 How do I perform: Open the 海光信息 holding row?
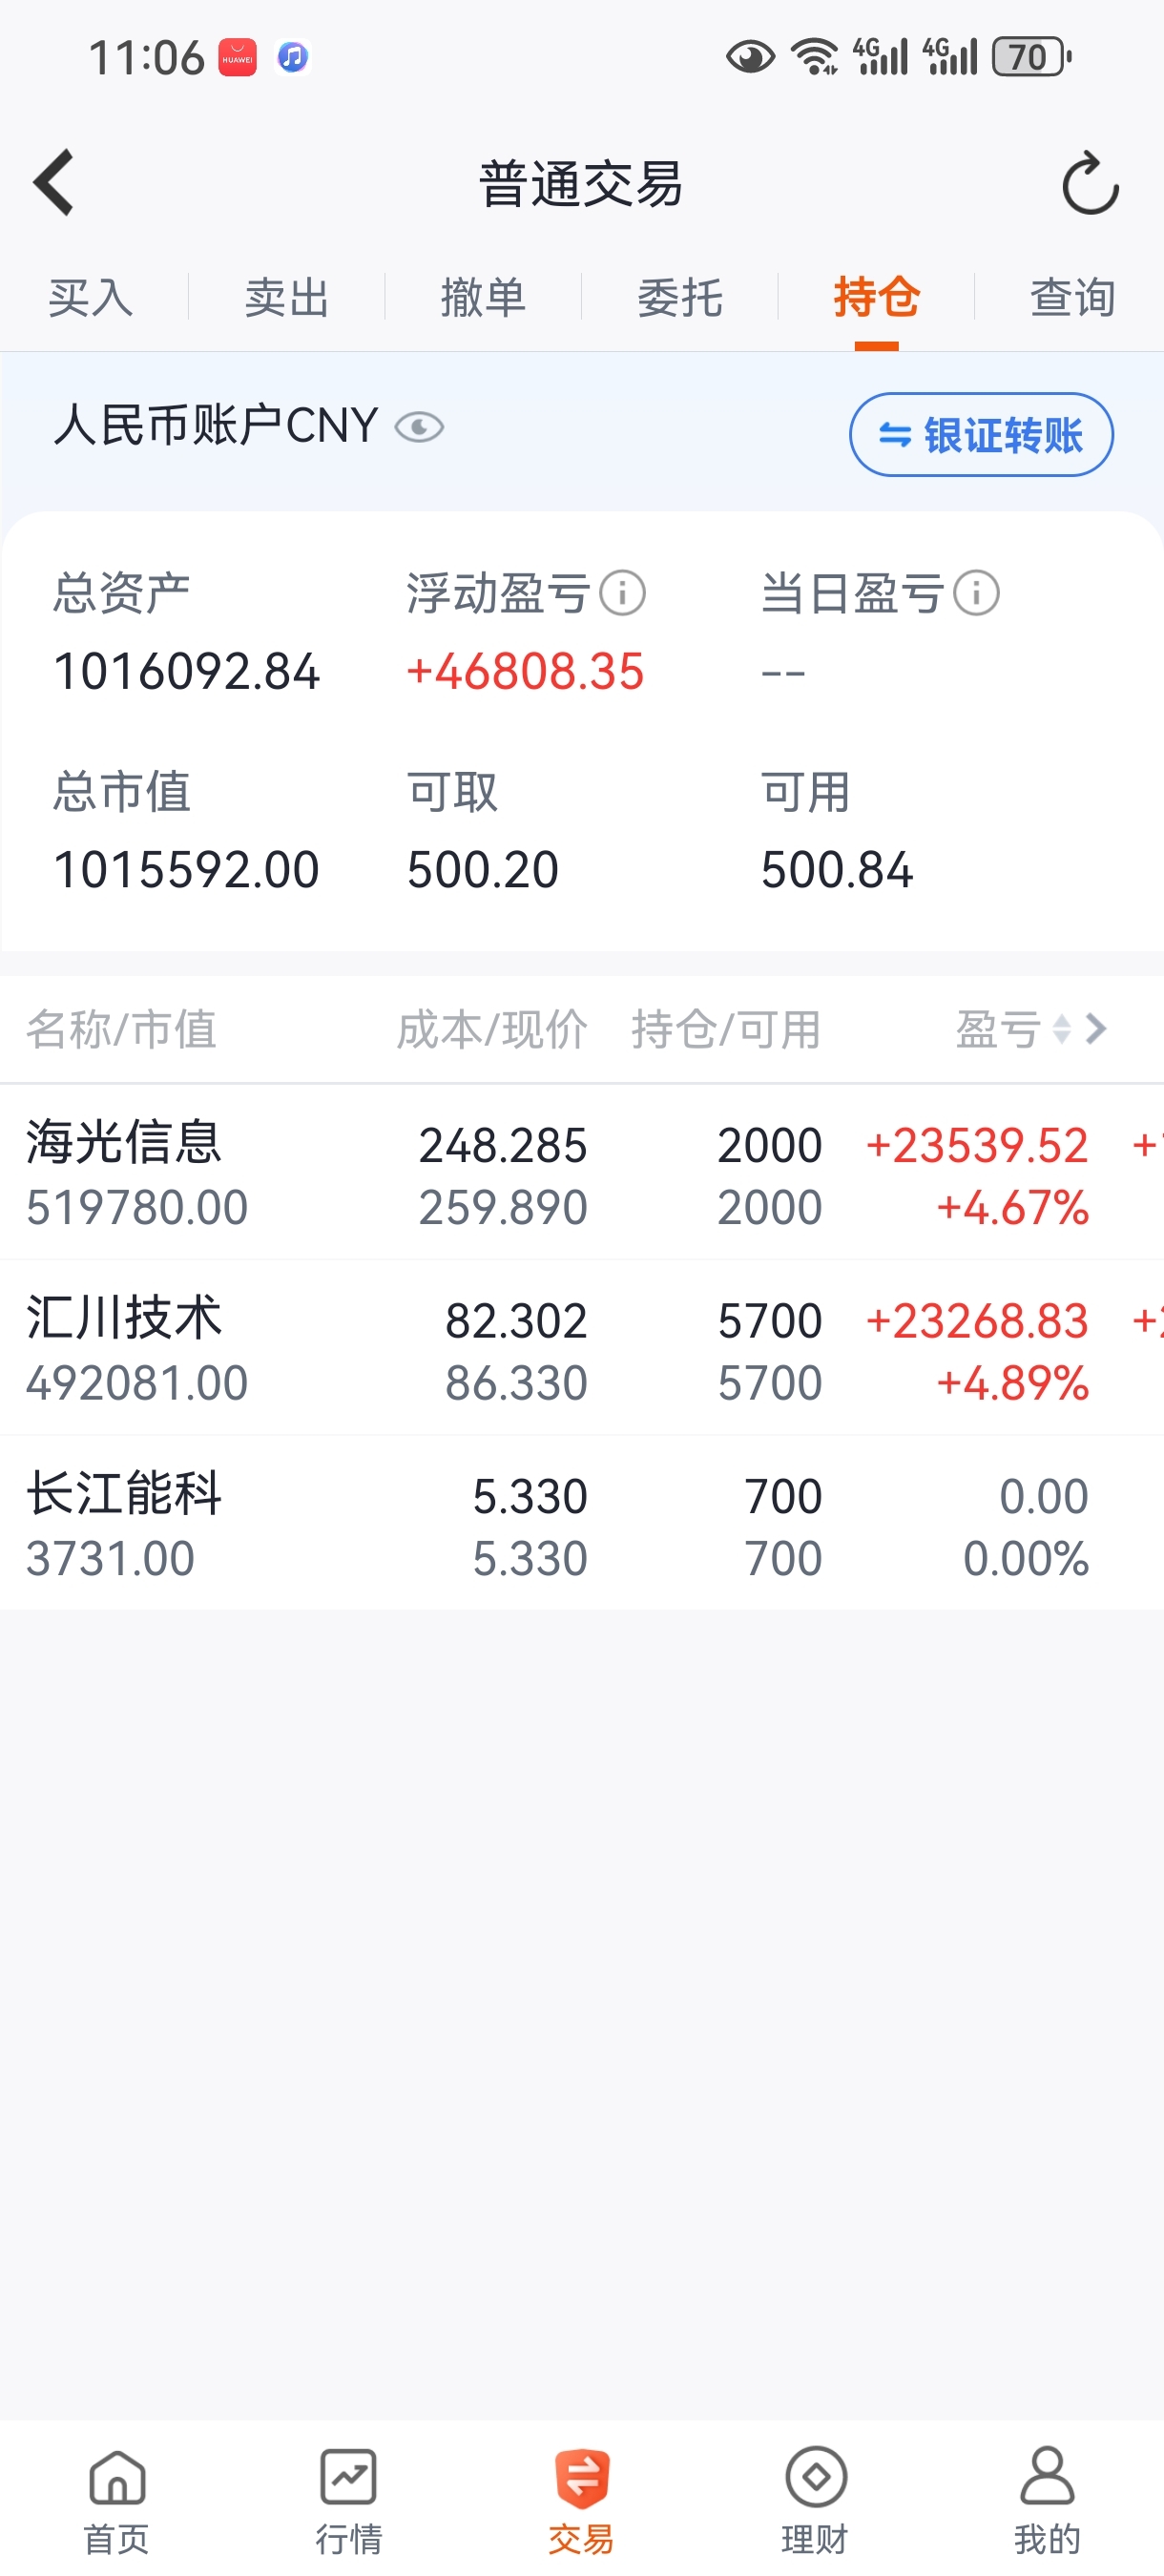coord(582,1173)
